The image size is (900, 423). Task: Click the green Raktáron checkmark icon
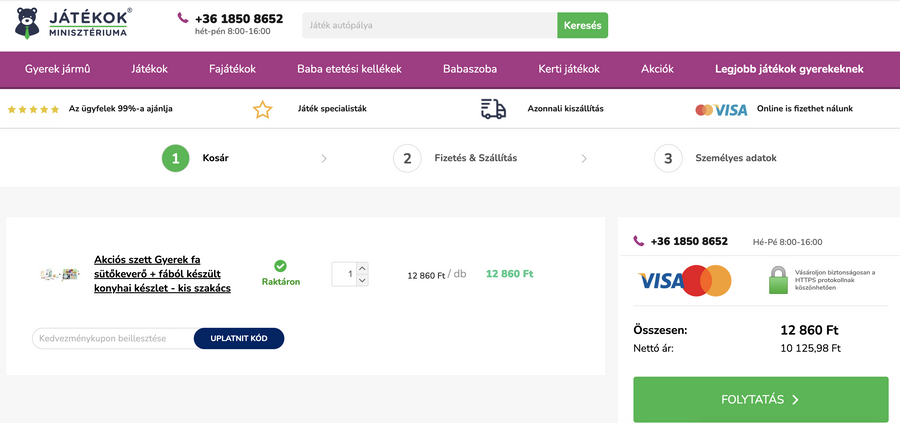(x=280, y=266)
